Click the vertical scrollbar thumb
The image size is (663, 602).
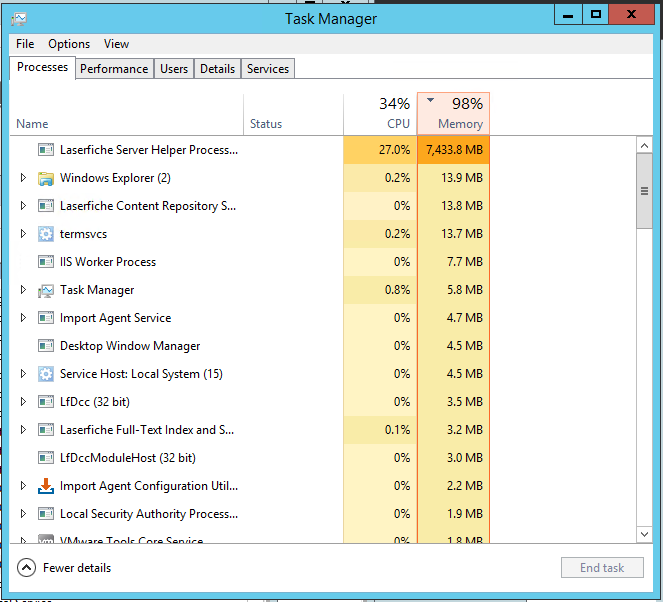click(644, 191)
